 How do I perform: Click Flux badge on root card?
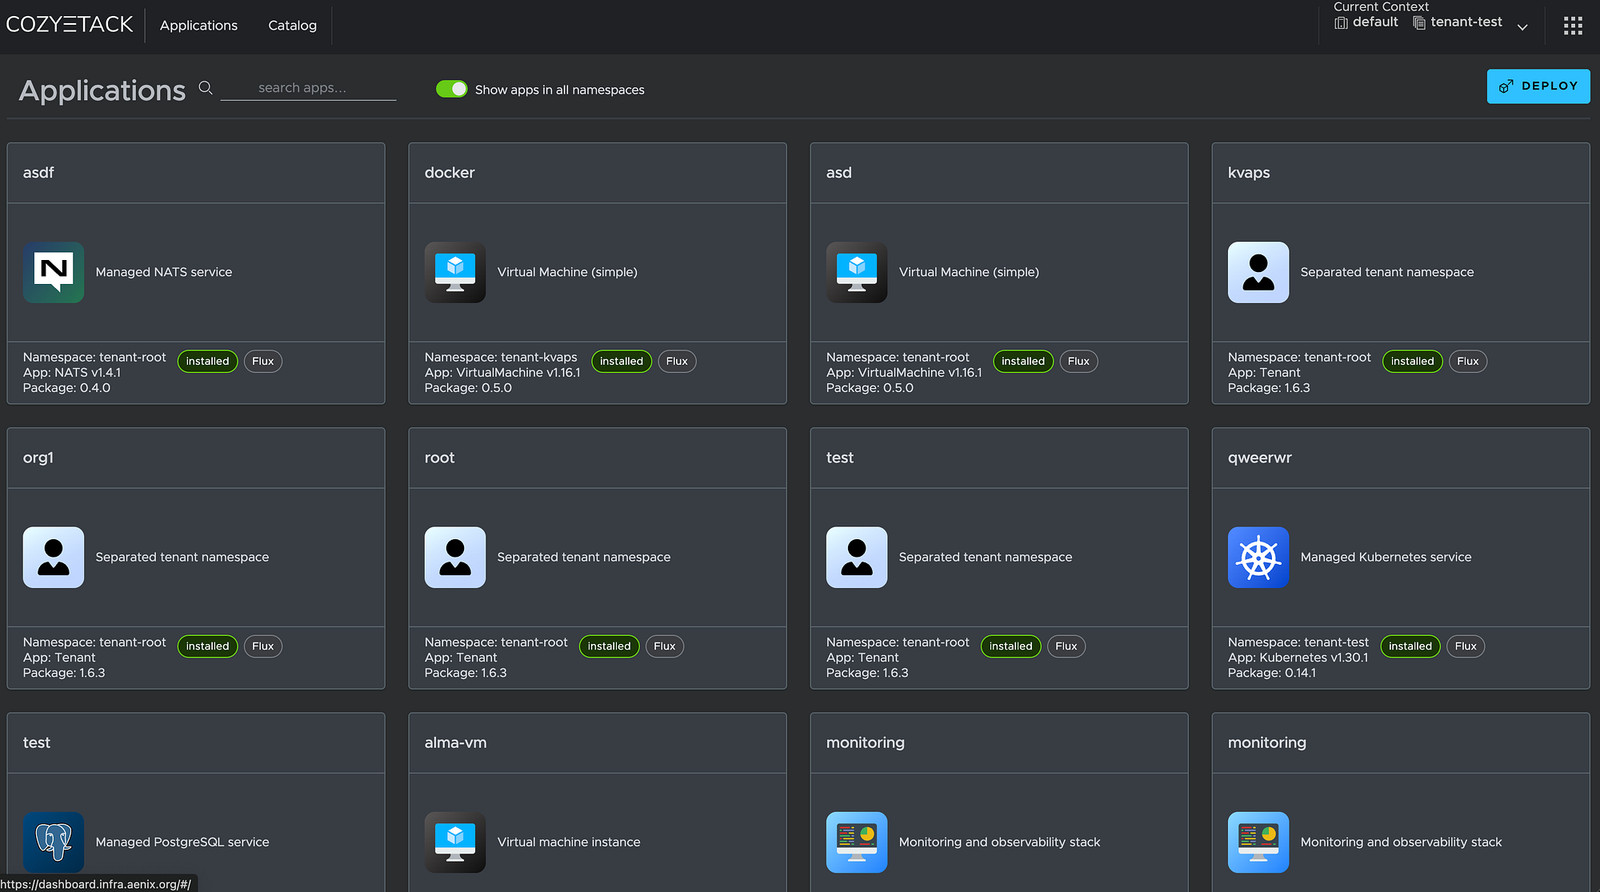tap(665, 646)
